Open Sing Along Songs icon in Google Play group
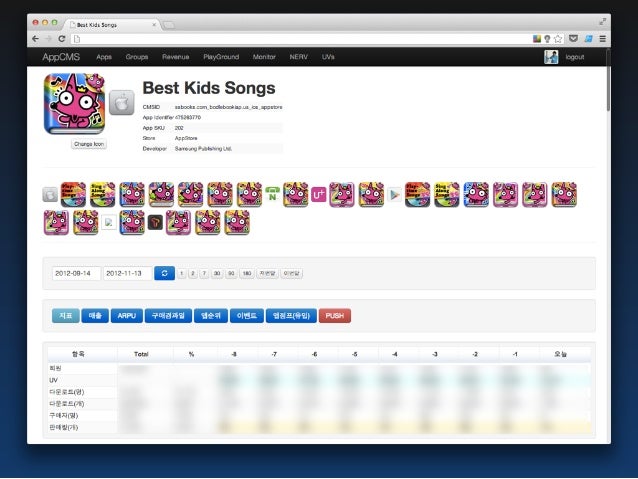This screenshot has height=479, width=638. click(x=447, y=195)
